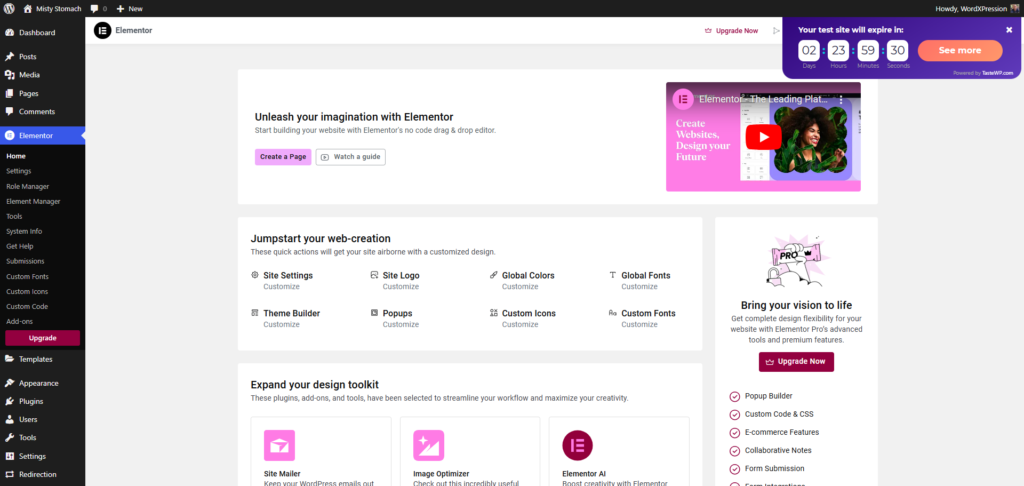Open the comments bubble in the admin bar

pyautogui.click(x=99, y=8)
